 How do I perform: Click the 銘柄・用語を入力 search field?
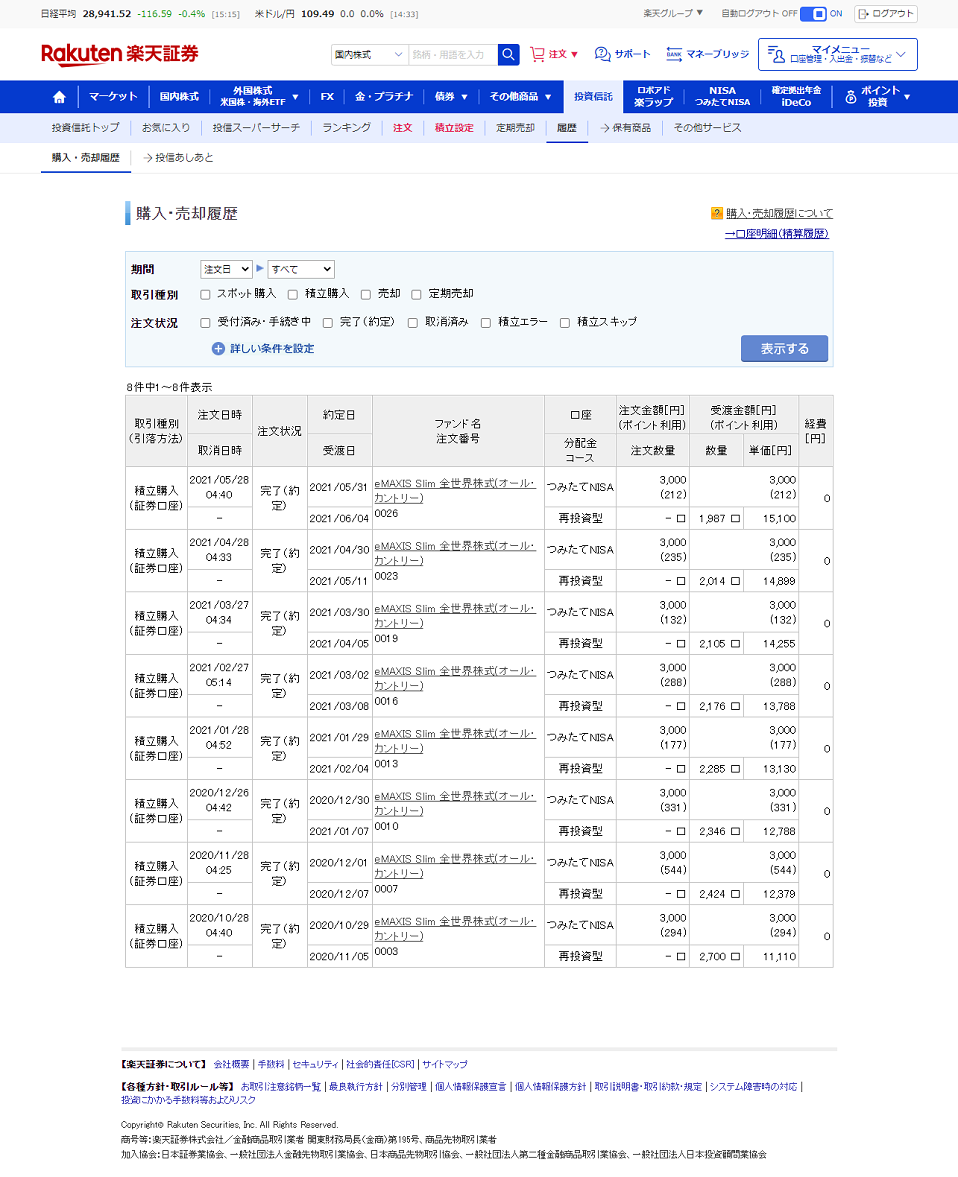(453, 54)
